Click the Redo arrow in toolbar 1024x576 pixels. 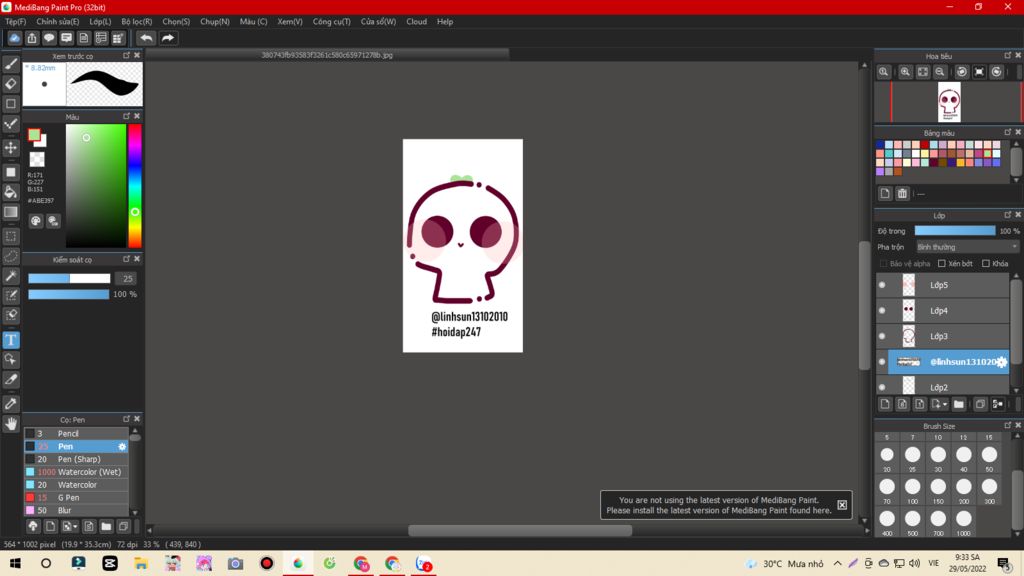click(168, 38)
